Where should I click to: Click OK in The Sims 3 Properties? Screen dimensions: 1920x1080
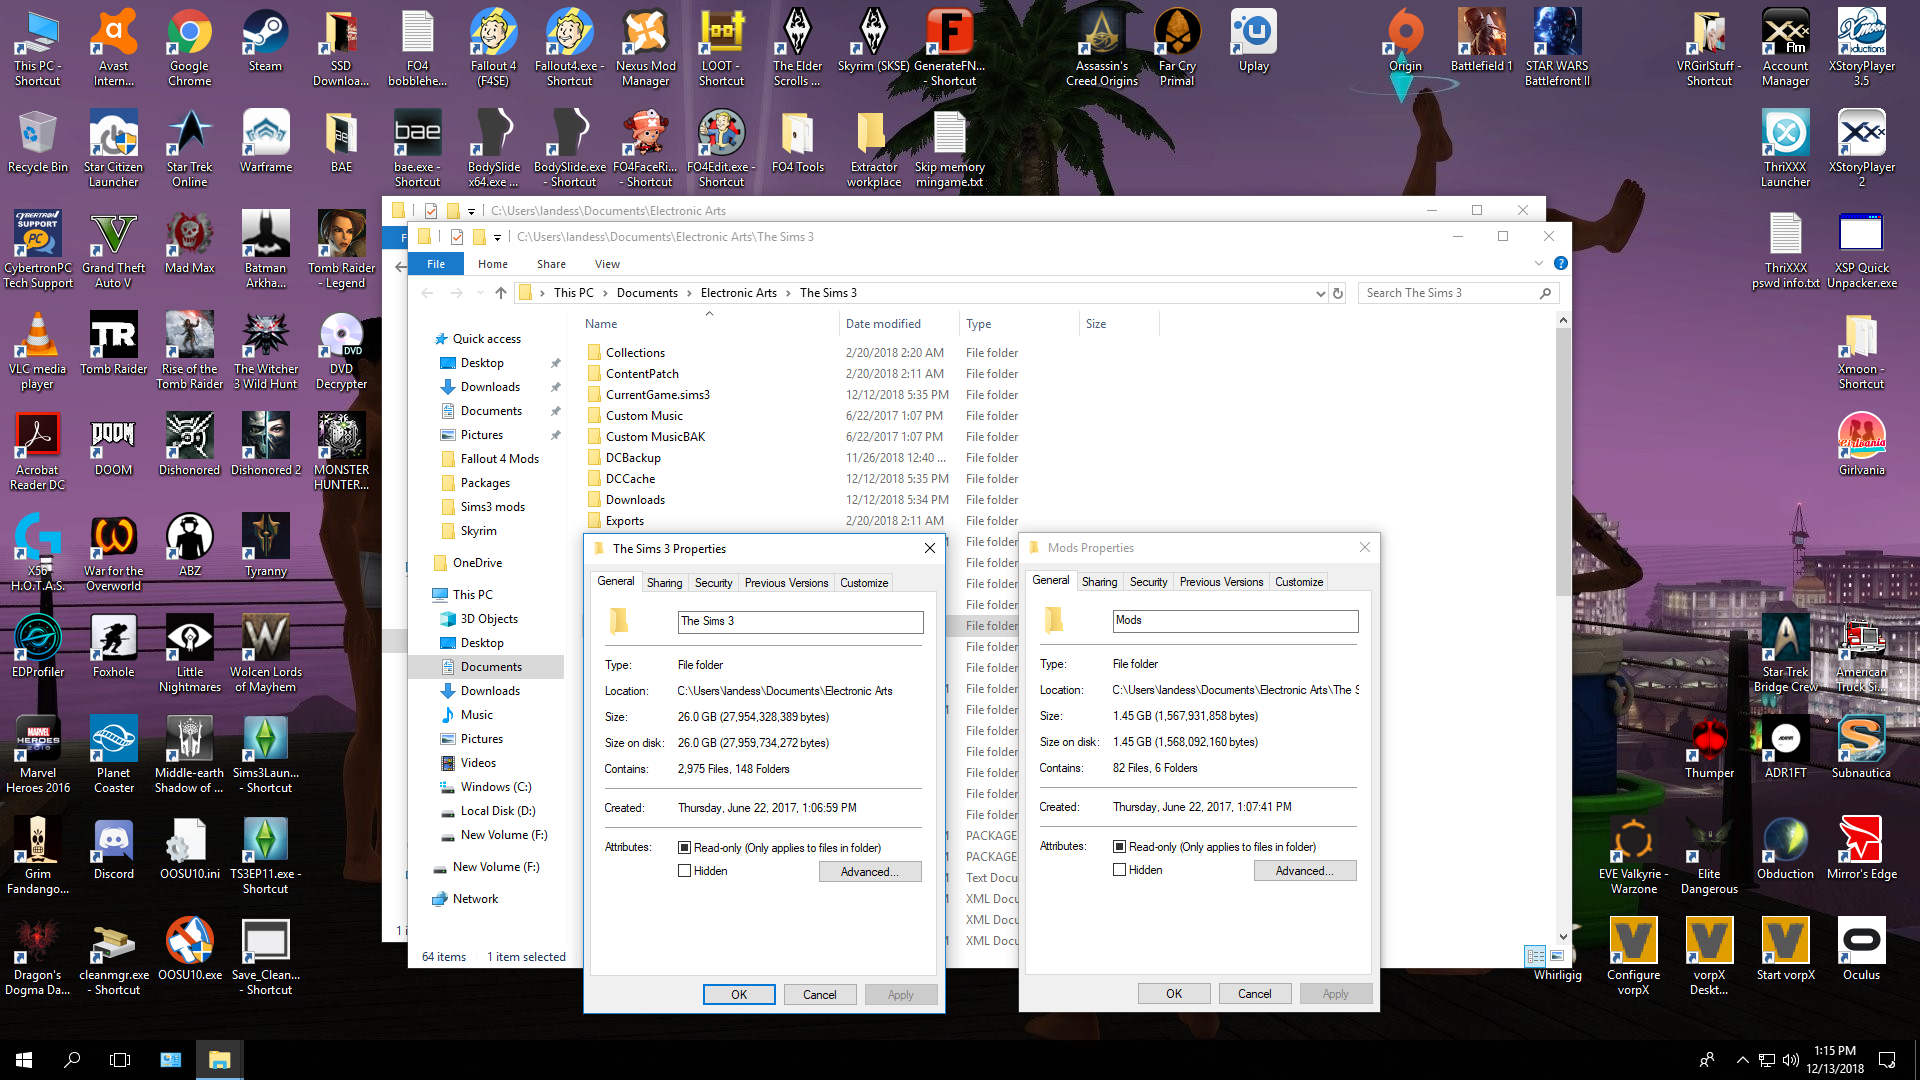(739, 995)
